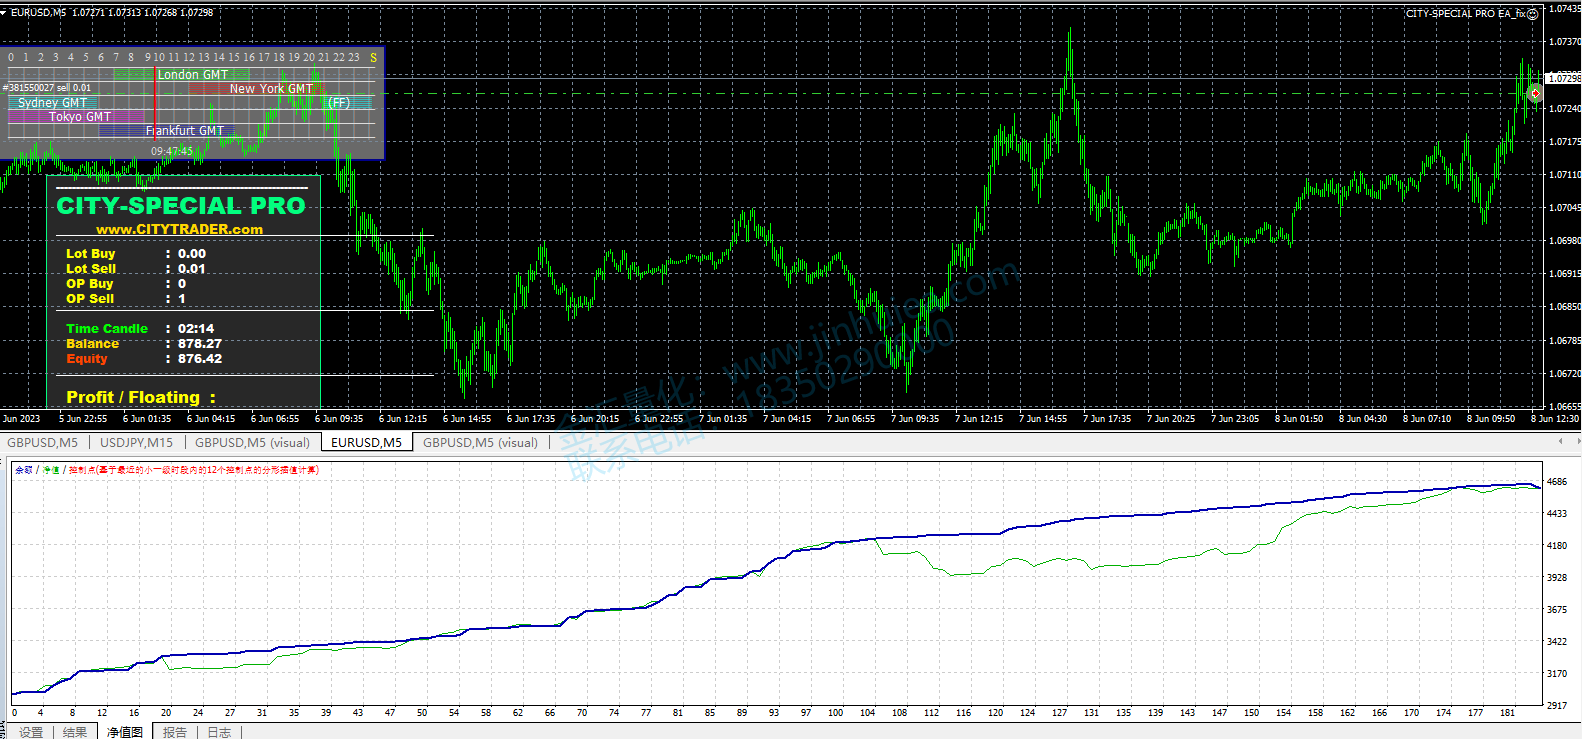Open the 结果 tester tab
The width and height of the screenshot is (1582, 739).
(75, 732)
